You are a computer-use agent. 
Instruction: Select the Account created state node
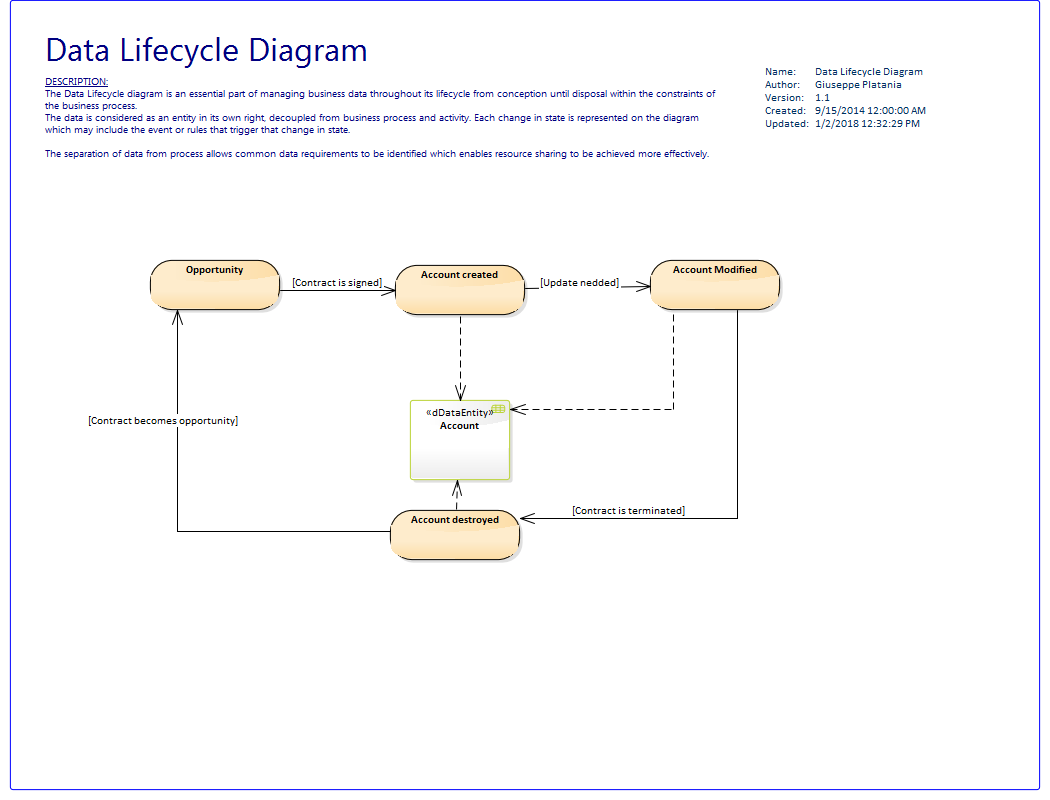(460, 290)
